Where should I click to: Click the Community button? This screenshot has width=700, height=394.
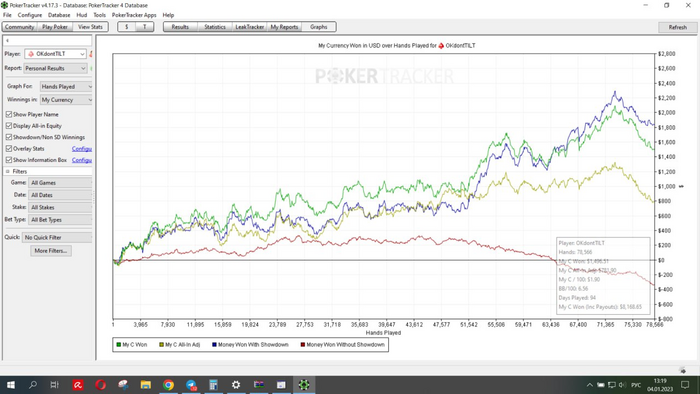click(20, 27)
